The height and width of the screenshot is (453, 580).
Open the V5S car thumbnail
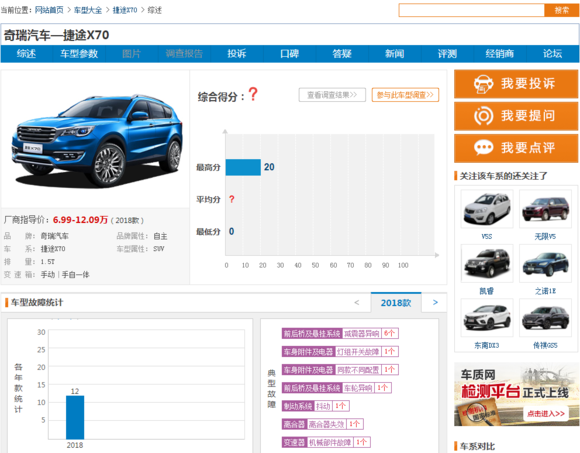487,209
